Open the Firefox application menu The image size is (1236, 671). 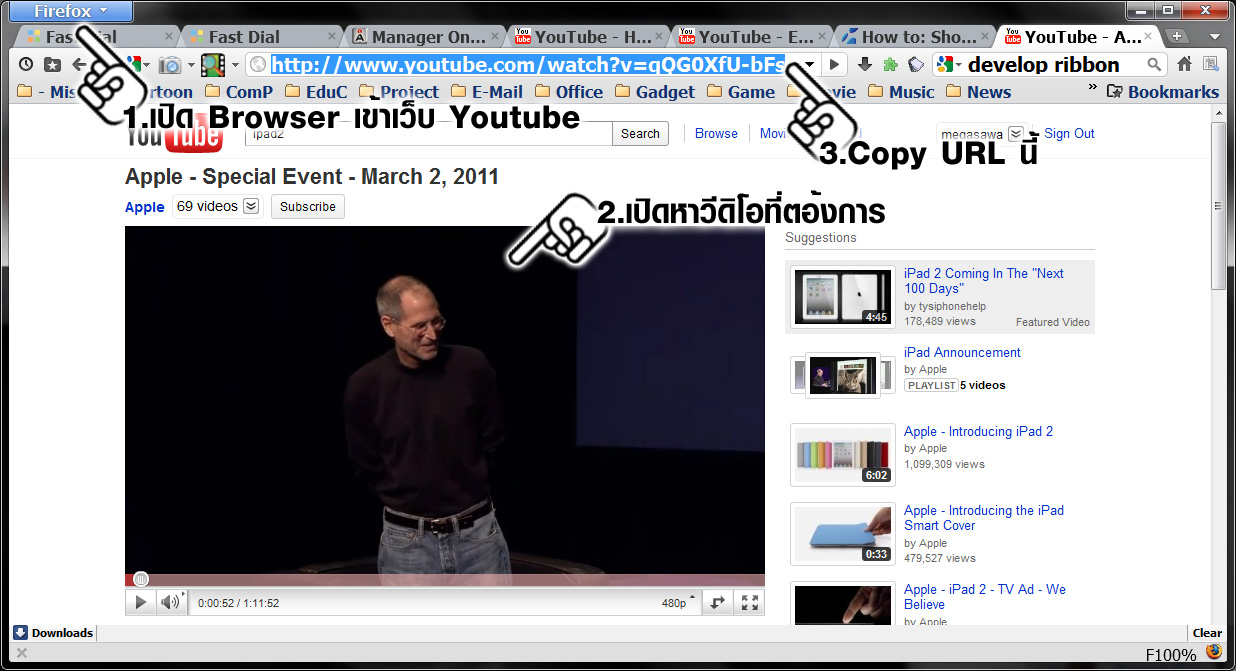click(x=69, y=12)
